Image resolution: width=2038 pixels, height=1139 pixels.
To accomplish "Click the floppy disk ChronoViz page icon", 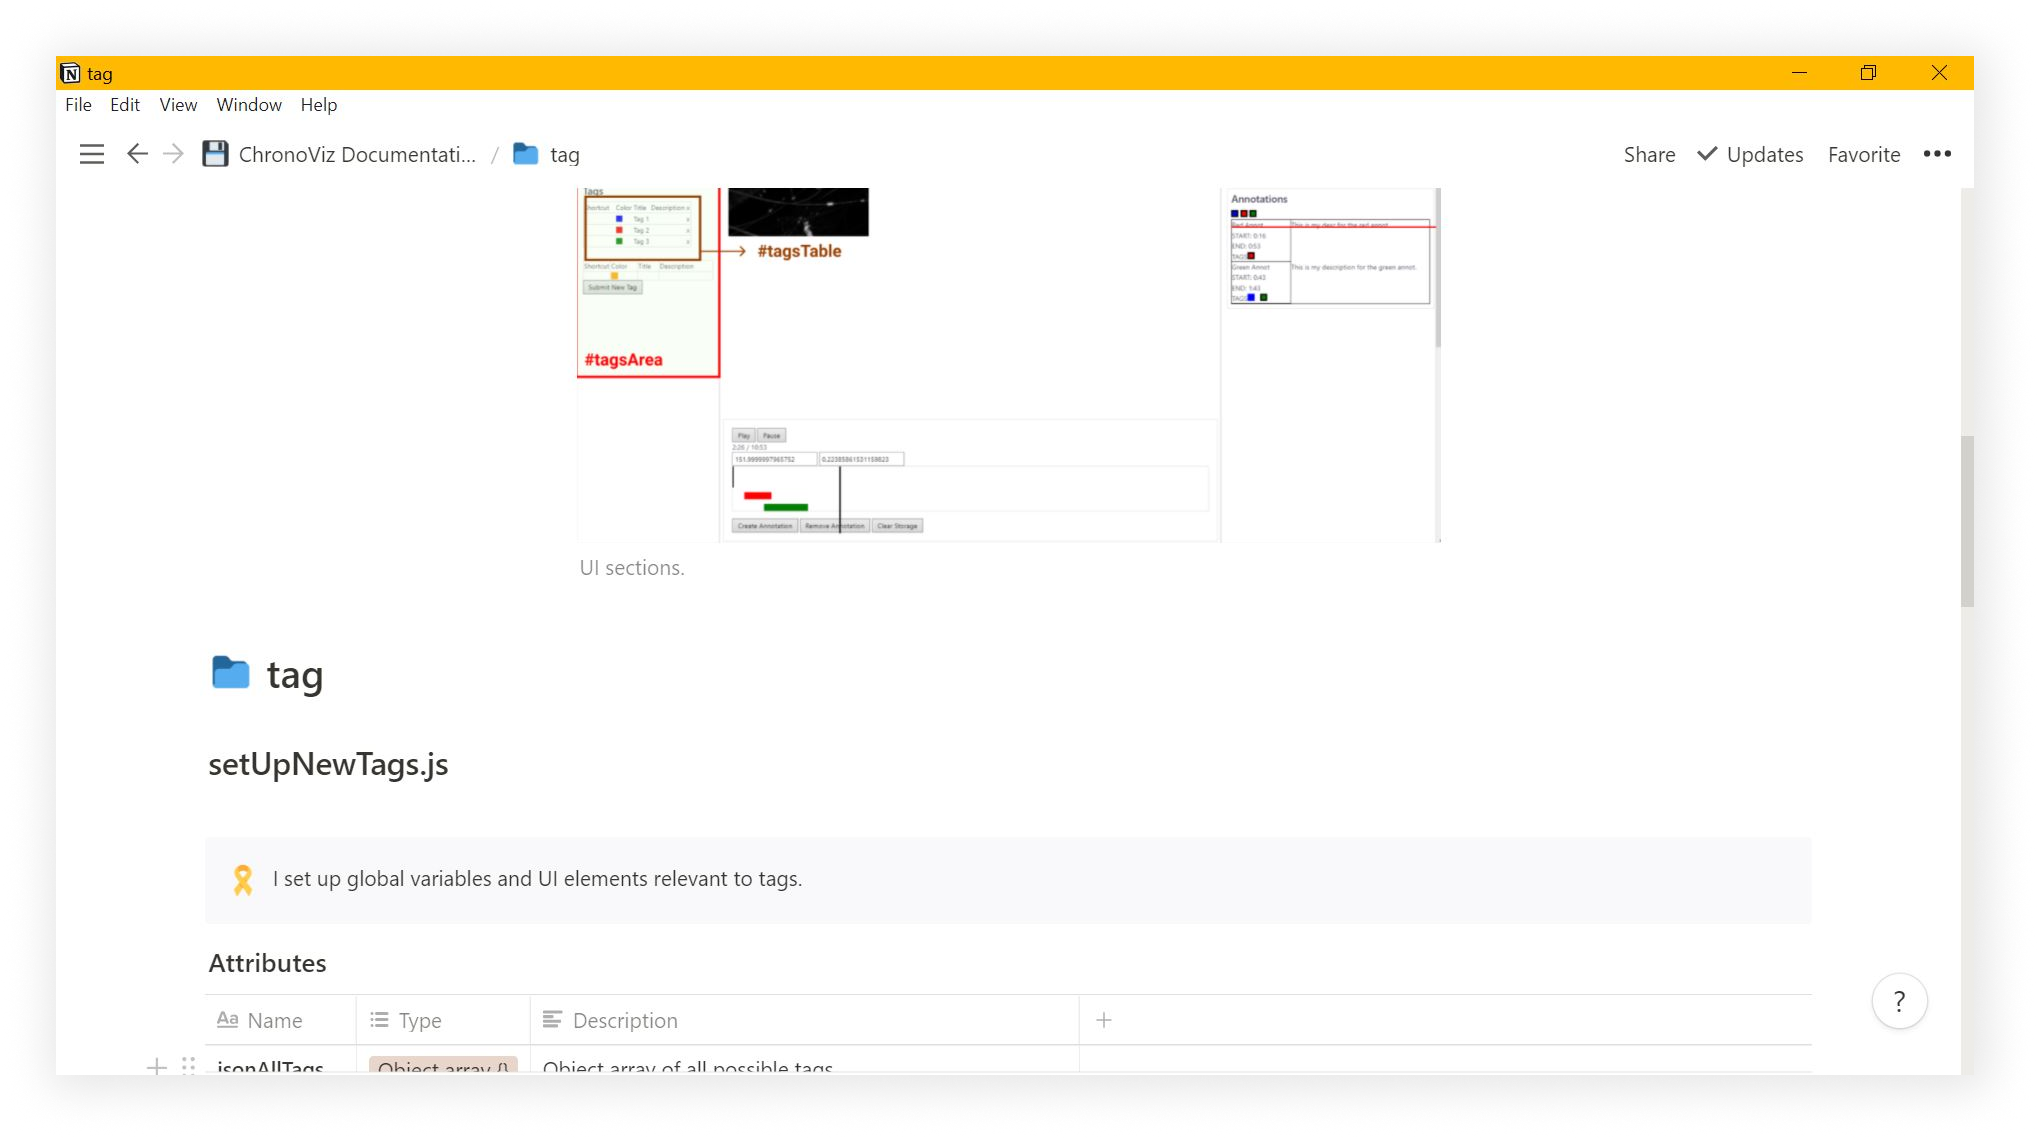I will (x=215, y=154).
